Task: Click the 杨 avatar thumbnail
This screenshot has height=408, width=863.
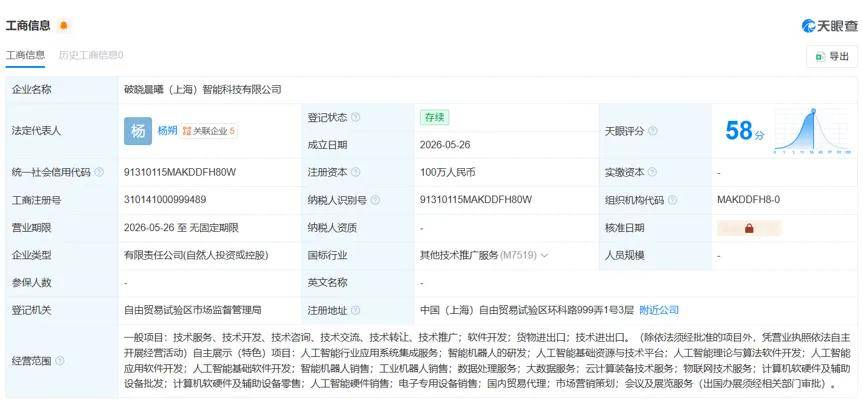Action: (138, 131)
